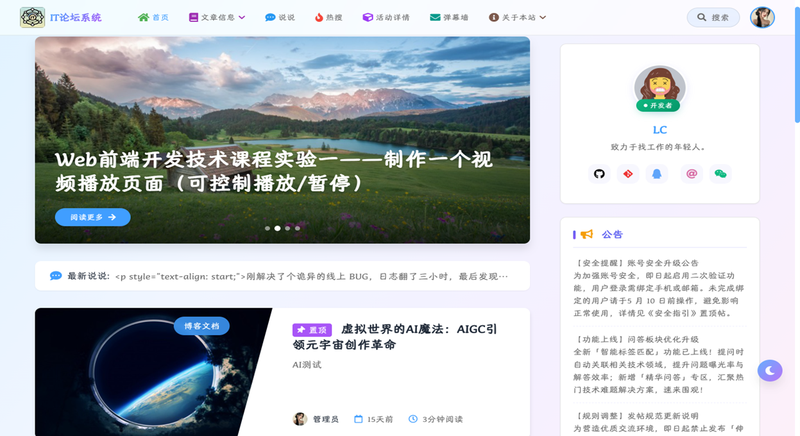Click the 3分钟阅读 reading time
The width and height of the screenshot is (800, 436).
pyautogui.click(x=442, y=419)
